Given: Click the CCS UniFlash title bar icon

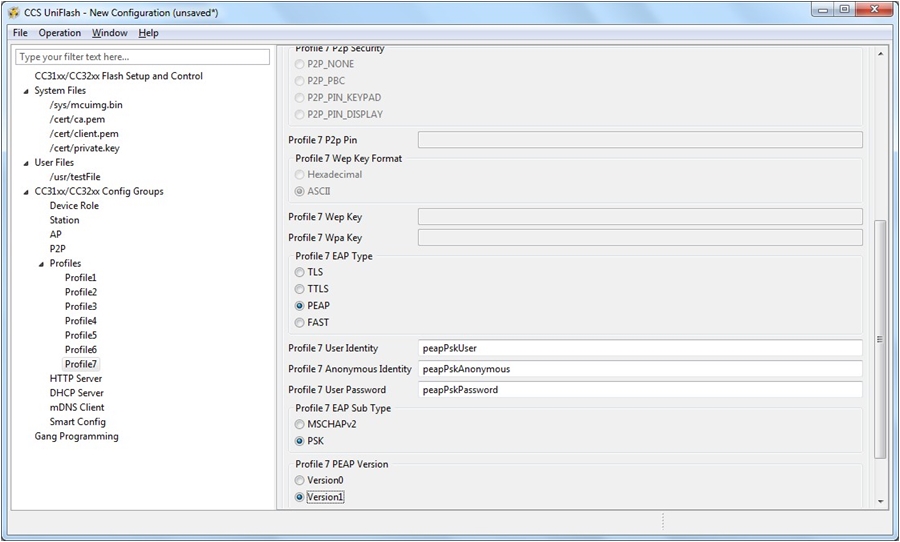Looking at the screenshot, I should (14, 12).
